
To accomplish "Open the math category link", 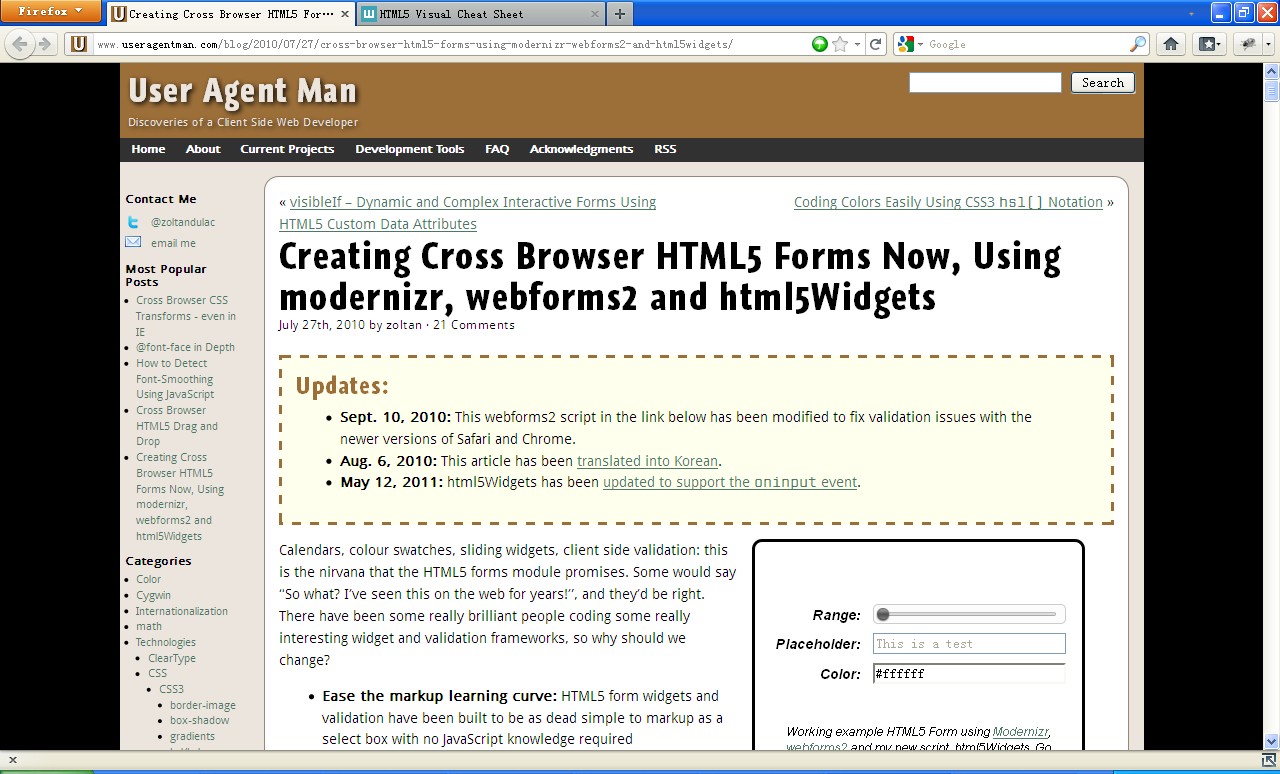I will tap(149, 626).
